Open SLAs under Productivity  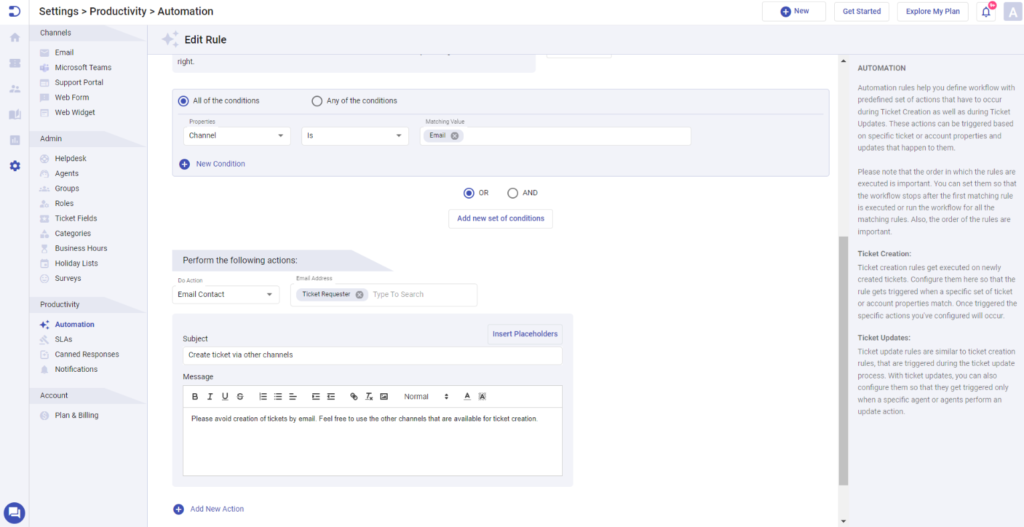pos(63,340)
